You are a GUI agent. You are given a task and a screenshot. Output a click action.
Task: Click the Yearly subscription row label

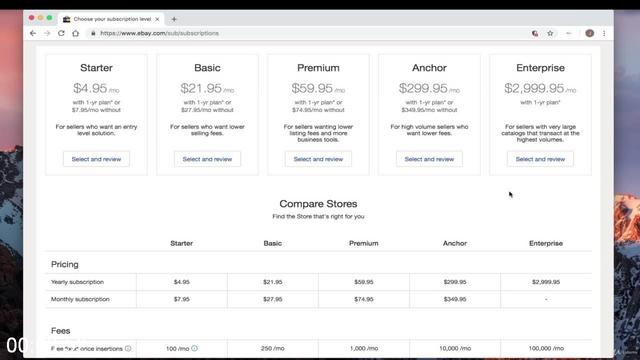tap(78, 282)
